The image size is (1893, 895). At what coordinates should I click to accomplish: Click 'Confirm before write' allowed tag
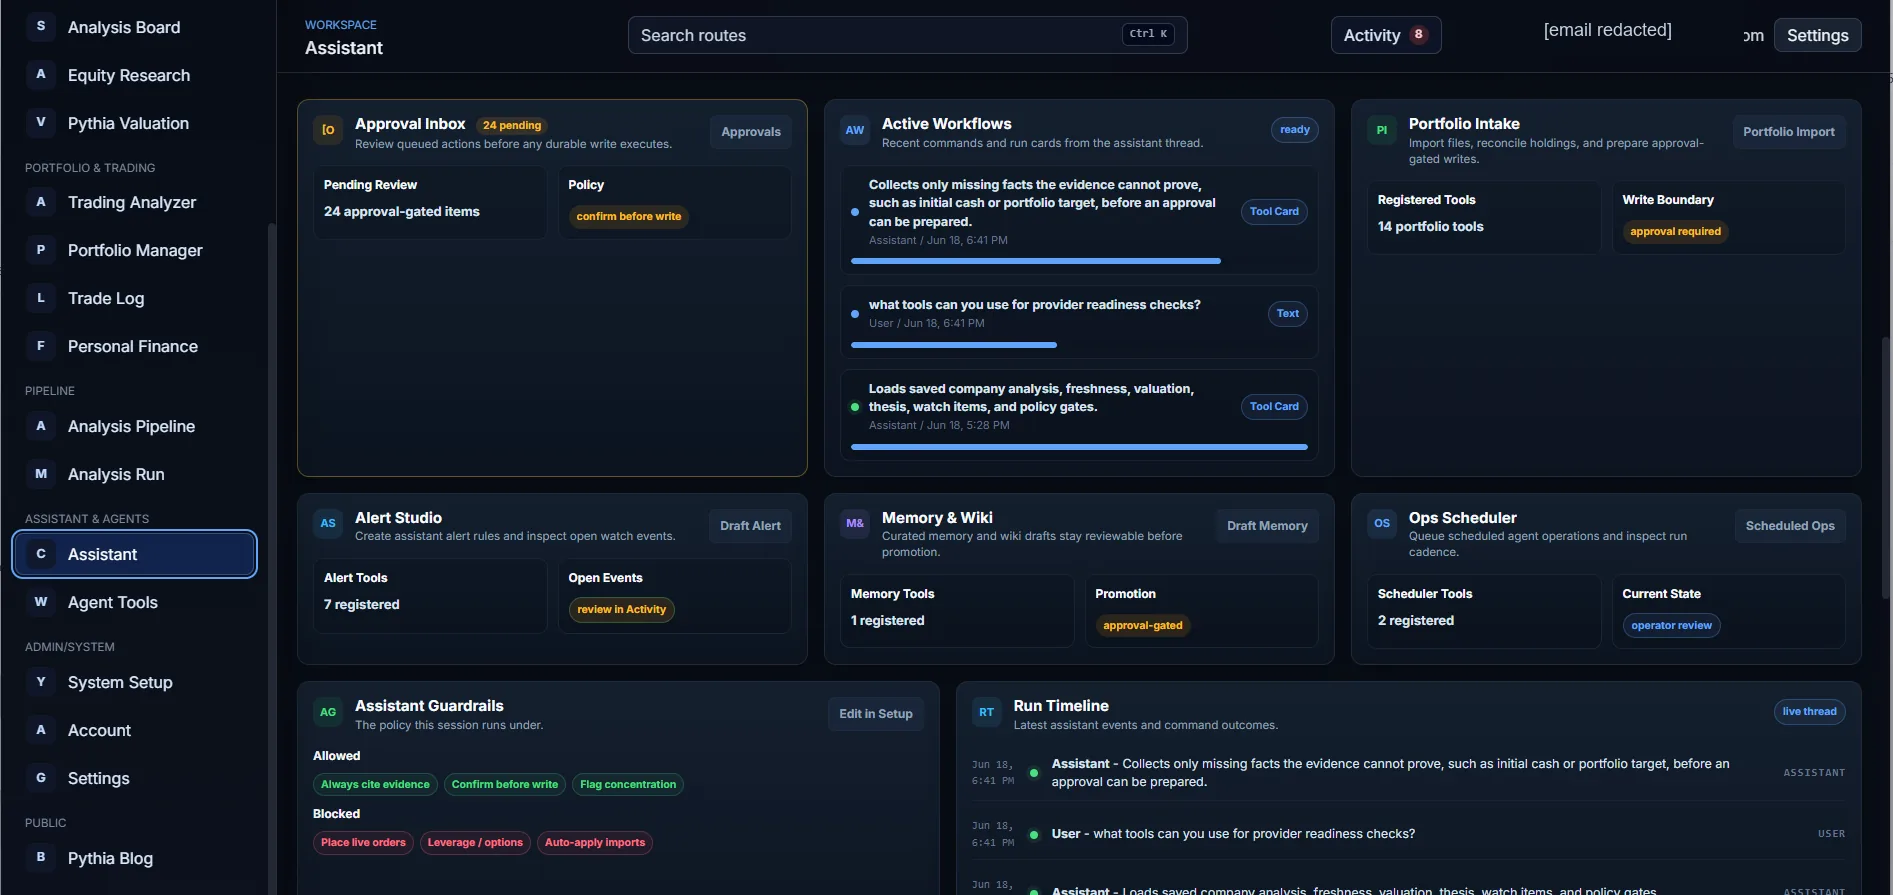point(505,785)
